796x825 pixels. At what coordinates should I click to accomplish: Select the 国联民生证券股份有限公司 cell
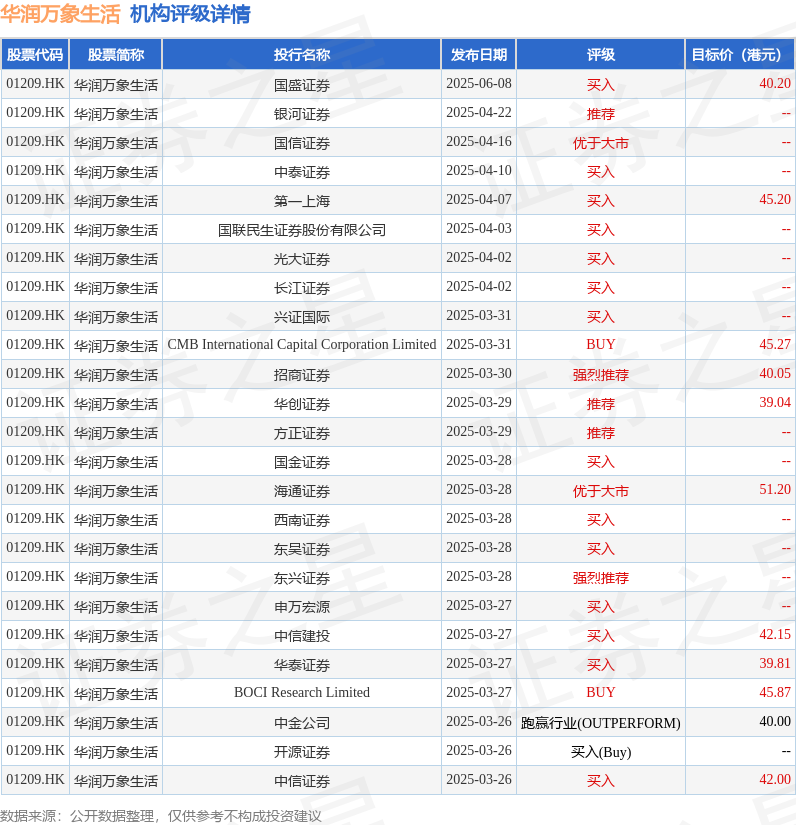pos(301,230)
